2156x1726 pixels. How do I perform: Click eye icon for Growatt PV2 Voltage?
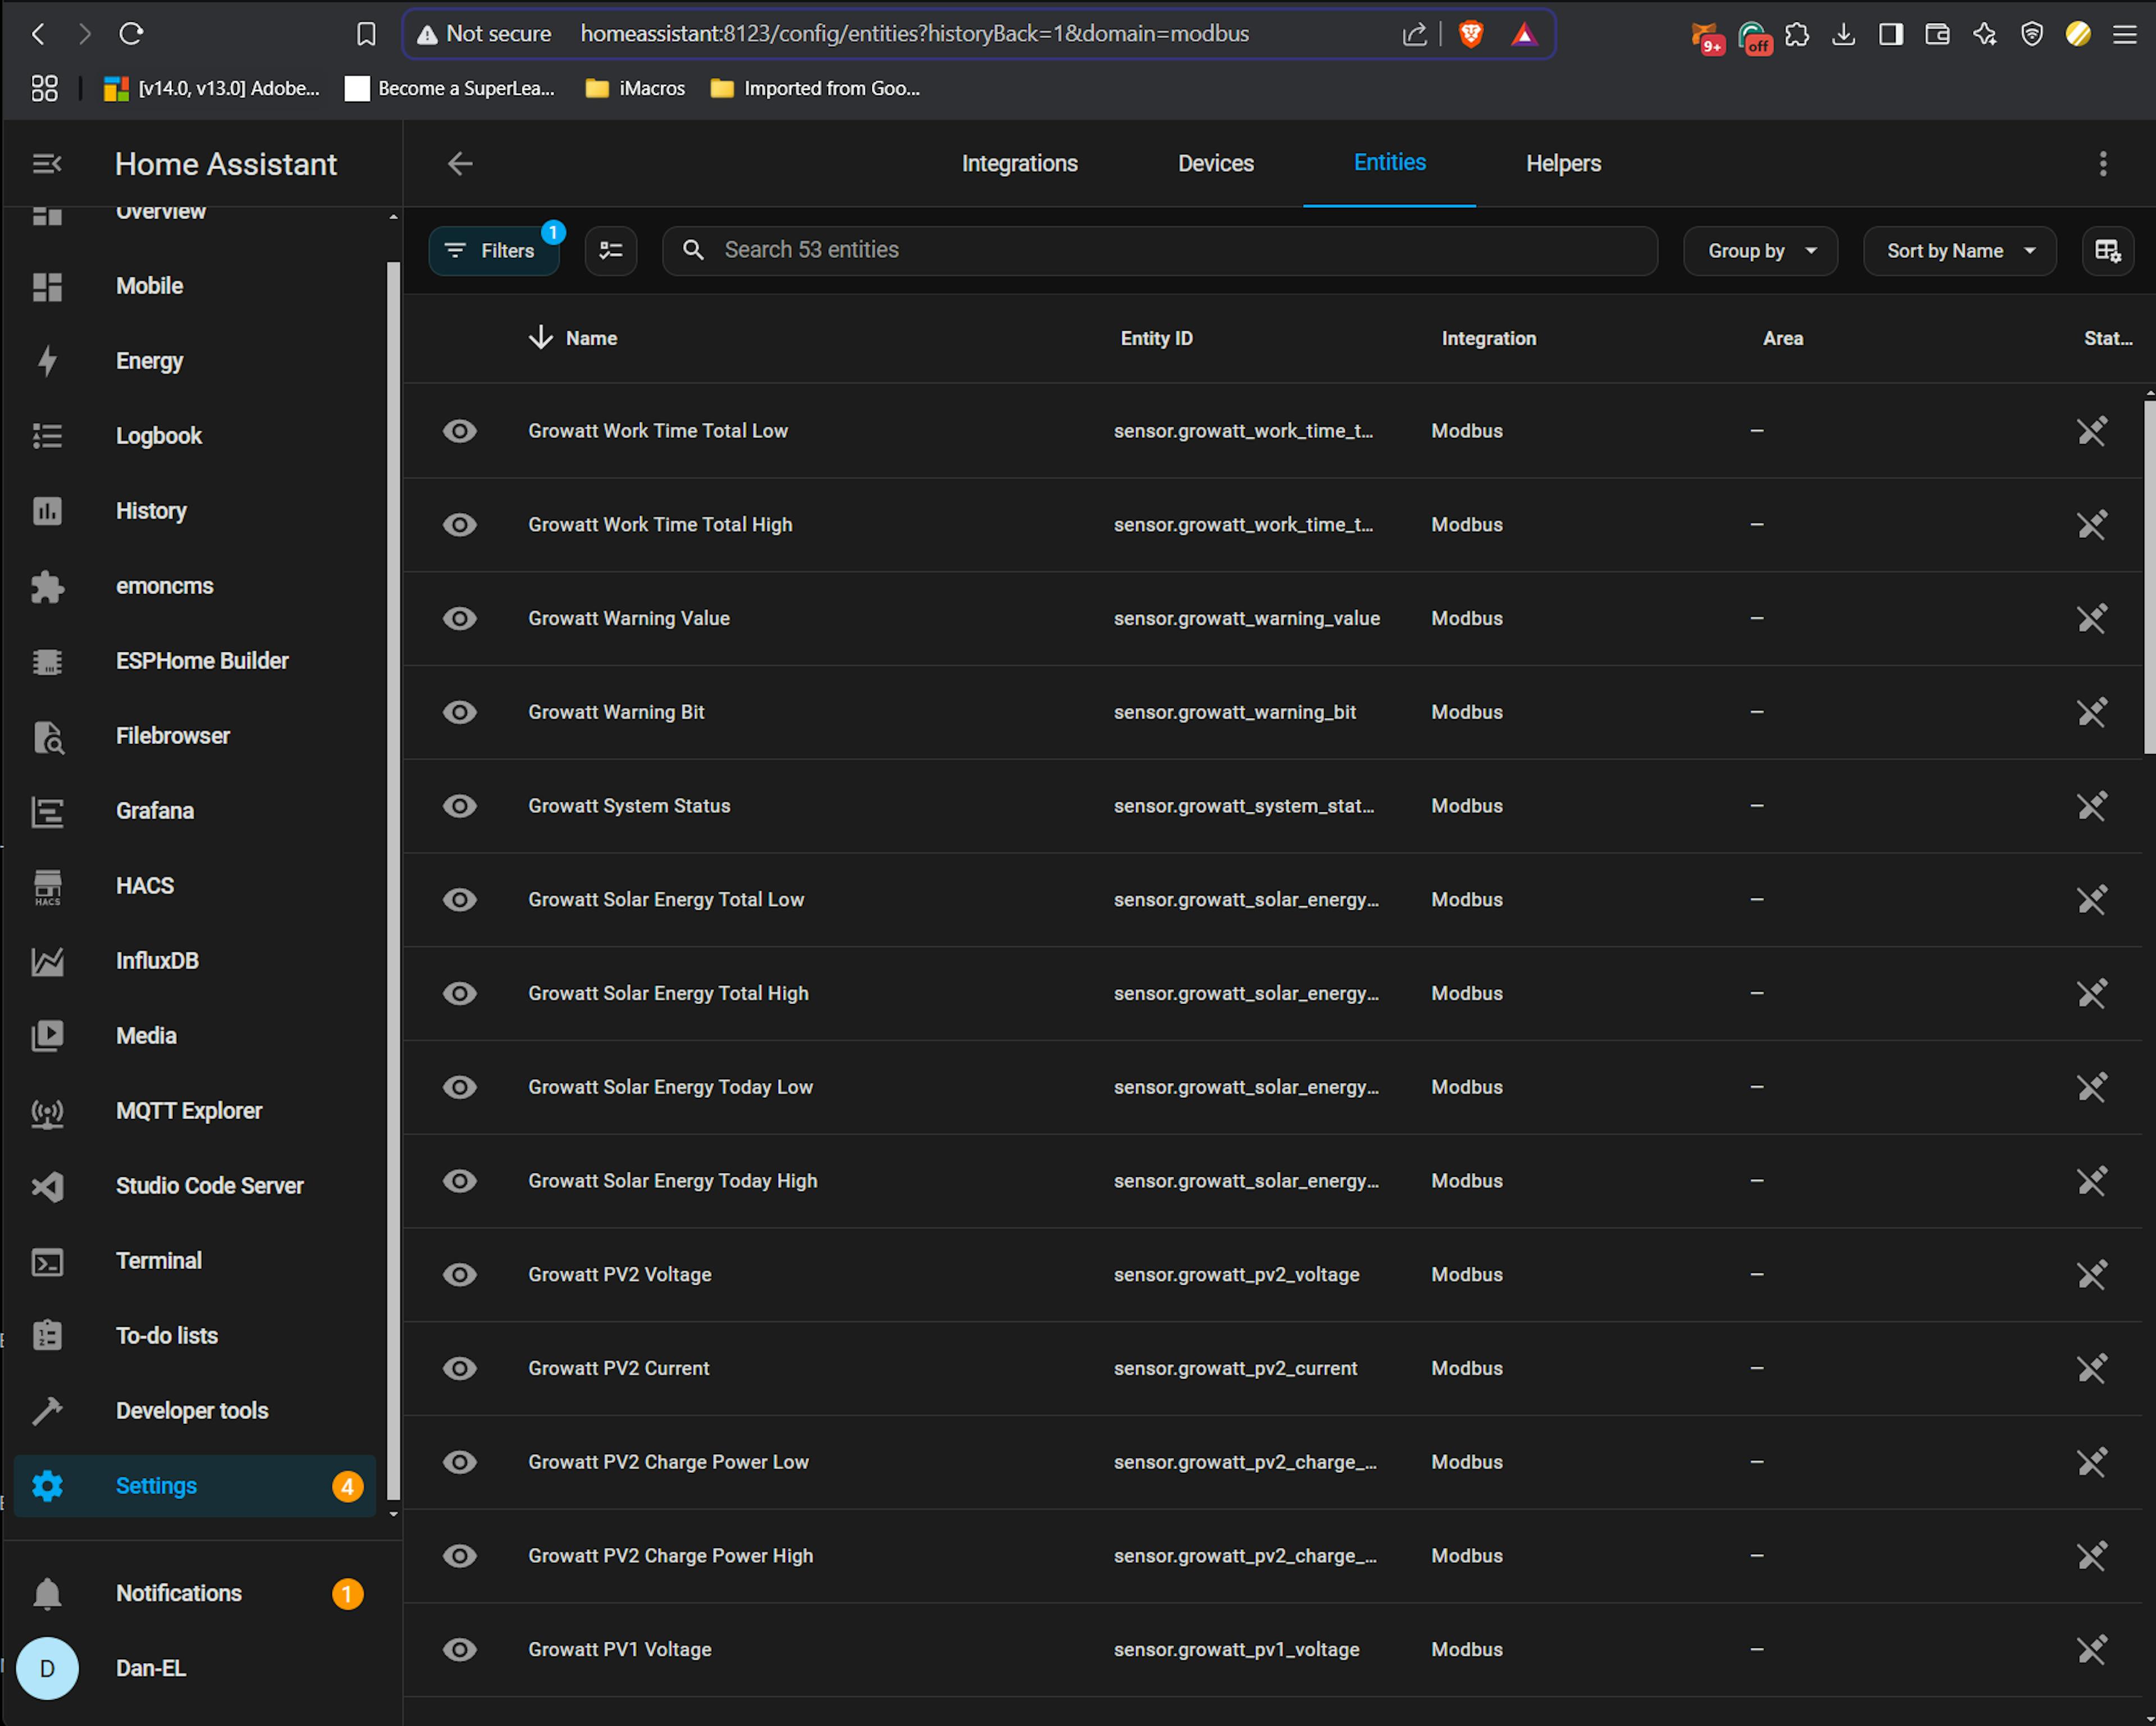(459, 1275)
